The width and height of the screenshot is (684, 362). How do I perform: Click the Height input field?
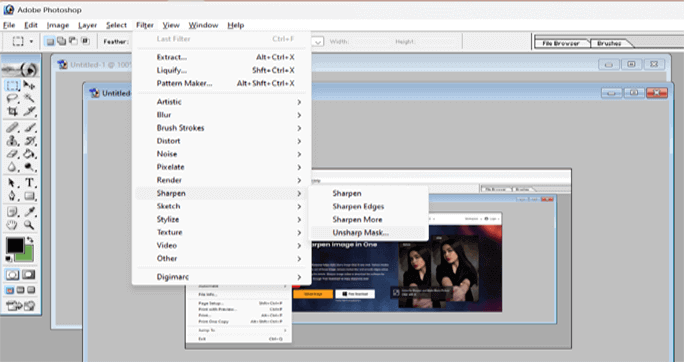click(437, 42)
